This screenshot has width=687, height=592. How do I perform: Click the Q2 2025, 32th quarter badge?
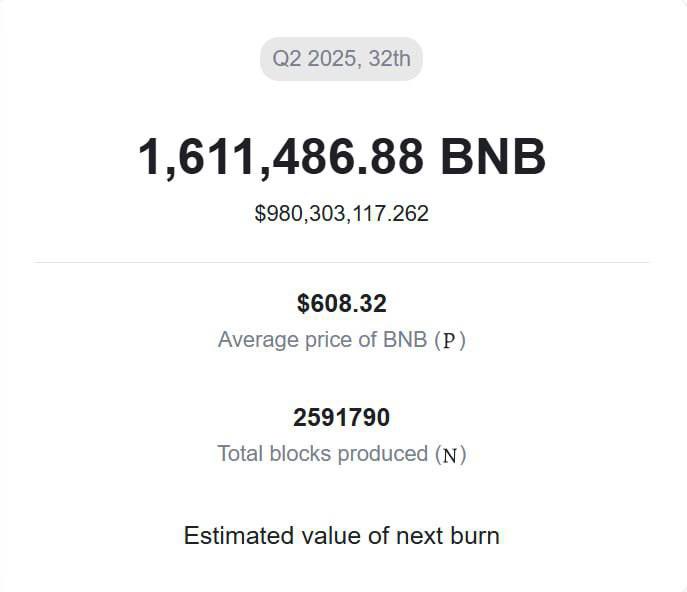pos(341,59)
